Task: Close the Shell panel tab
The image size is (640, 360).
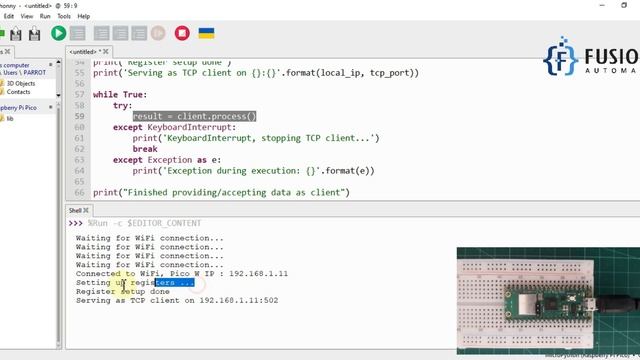Action: point(86,210)
